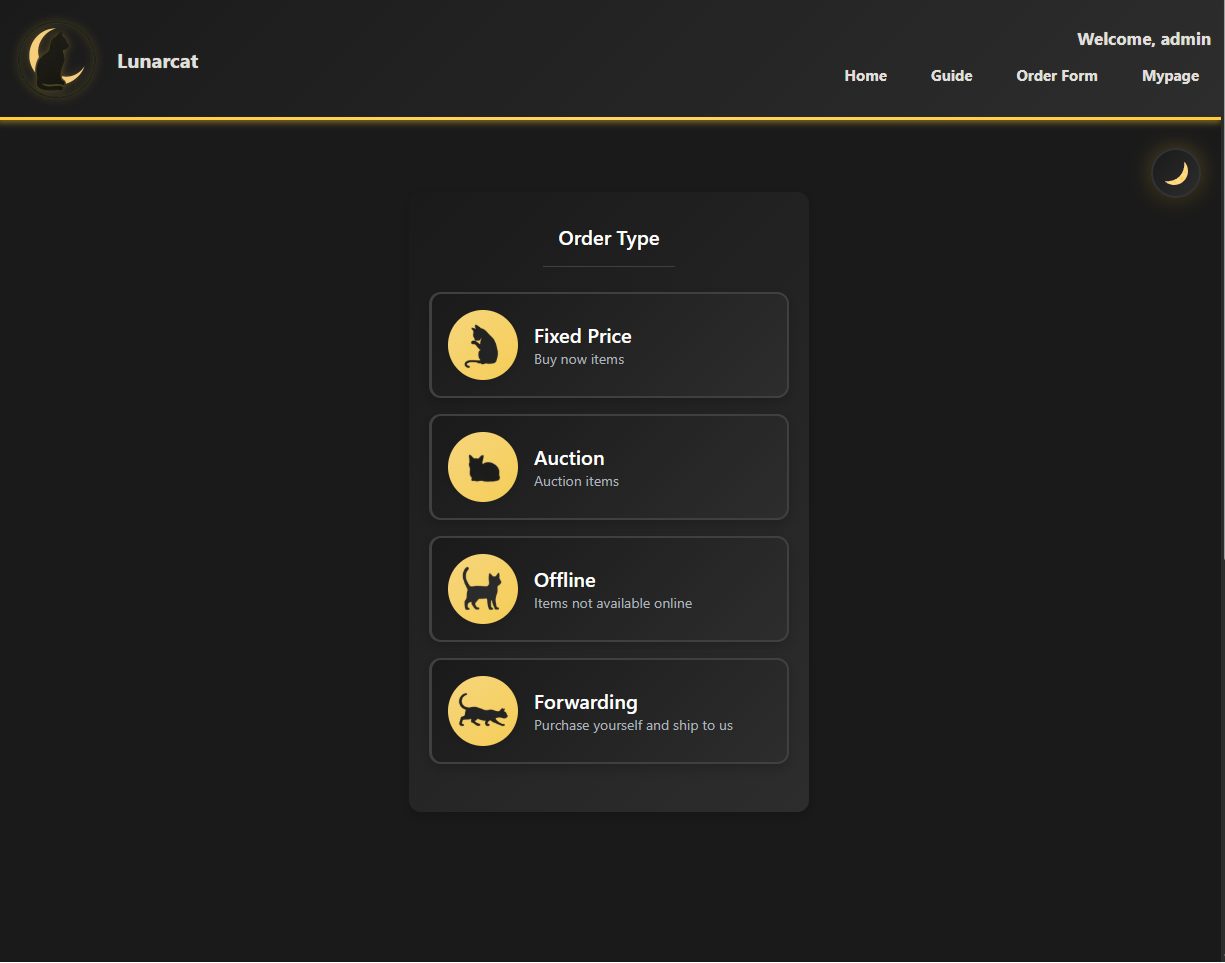Click the standing cat icon for Offline
The height and width of the screenshot is (963, 1225).
[x=483, y=589]
